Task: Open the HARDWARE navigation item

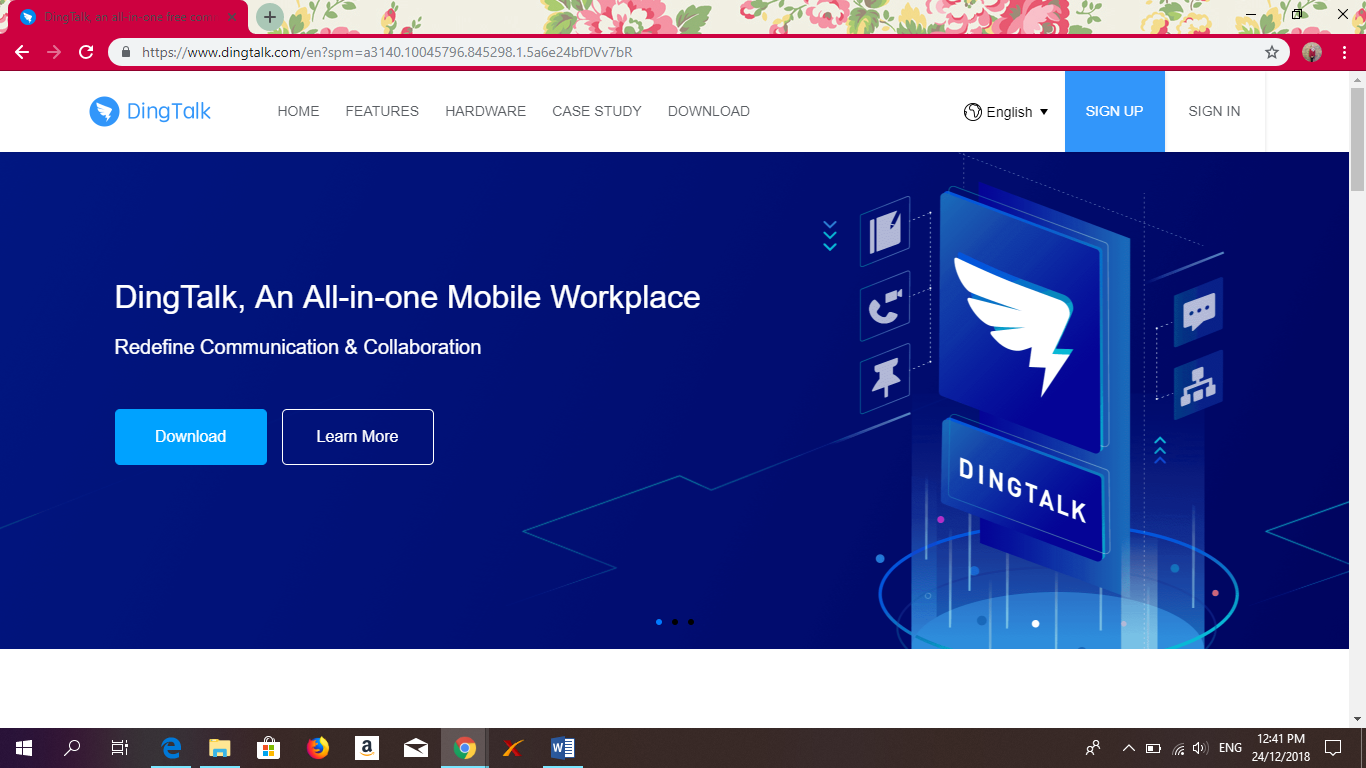Action: point(485,111)
